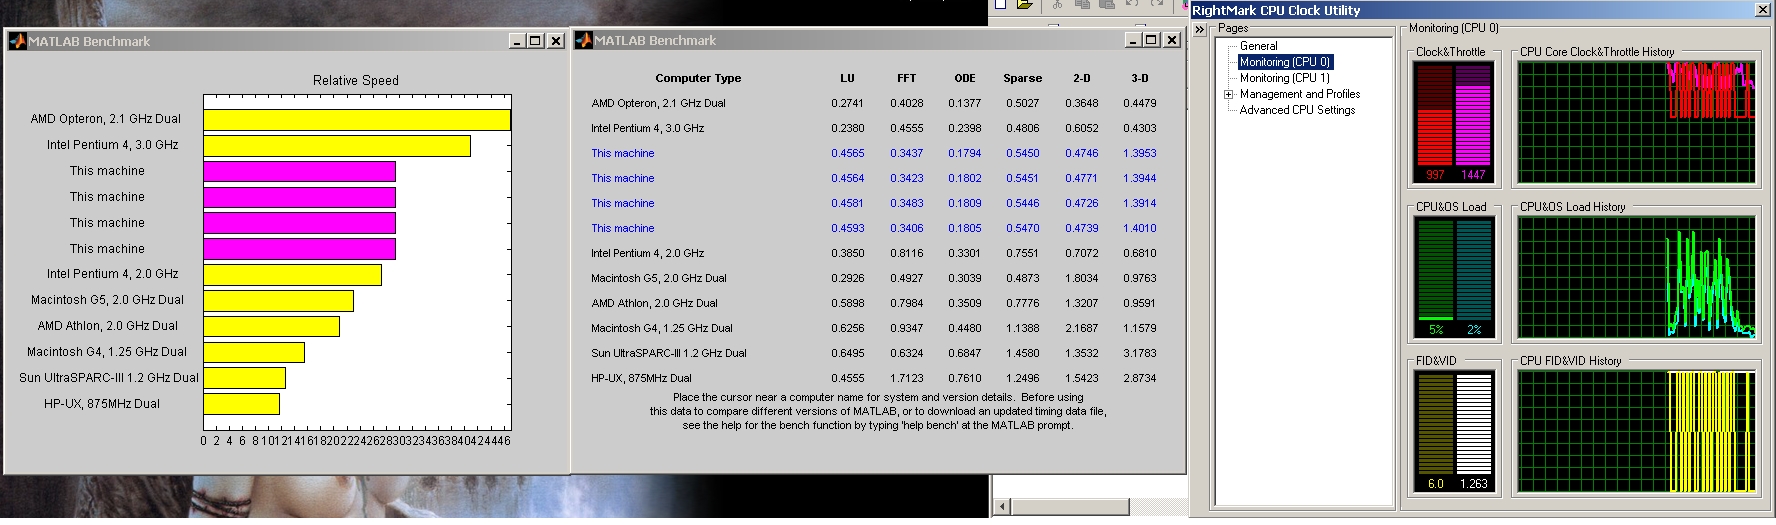
Task: Click the blue 1.4010 value in 3-D column
Action: click(x=1140, y=228)
